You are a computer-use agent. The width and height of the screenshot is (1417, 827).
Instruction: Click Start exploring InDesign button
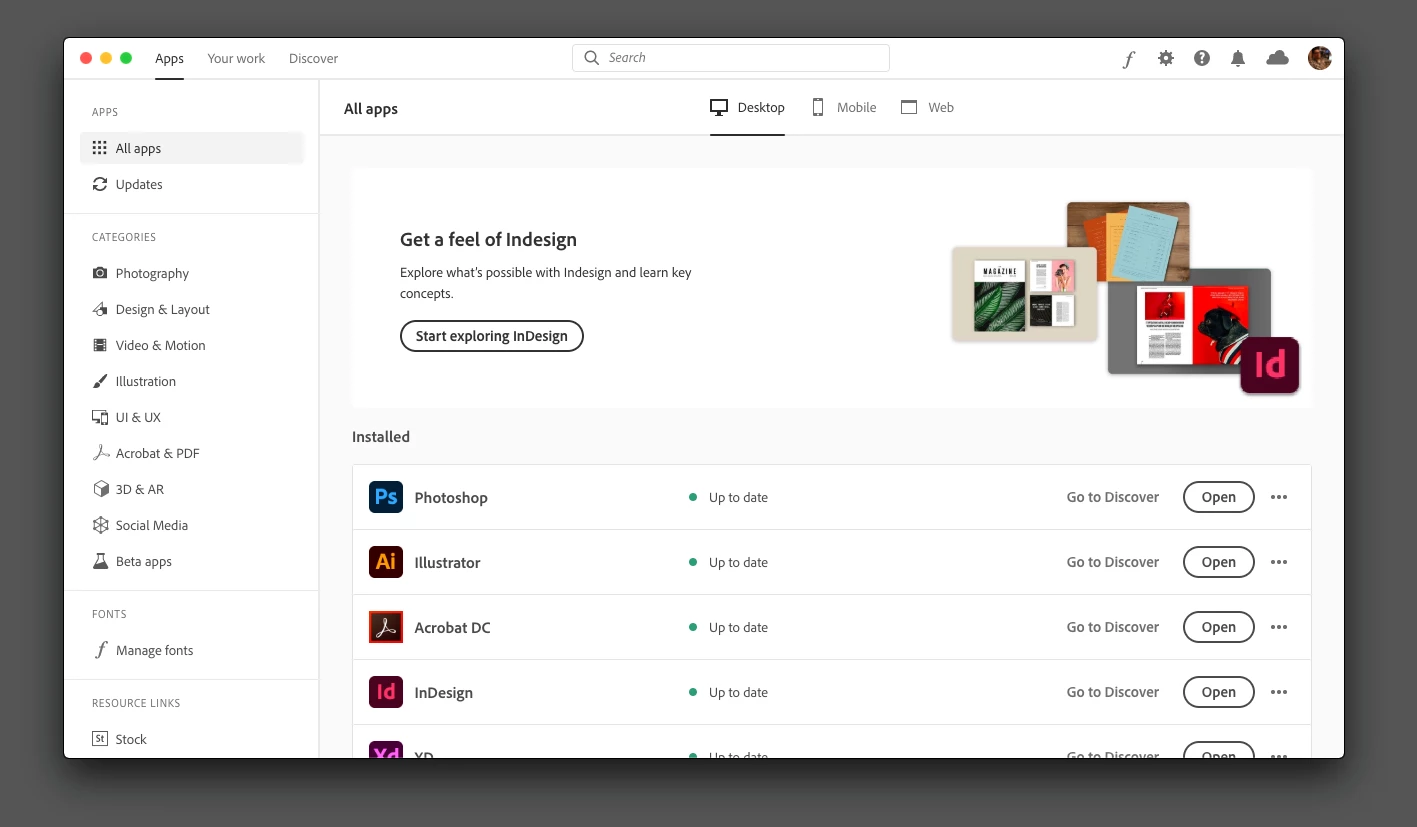(492, 336)
